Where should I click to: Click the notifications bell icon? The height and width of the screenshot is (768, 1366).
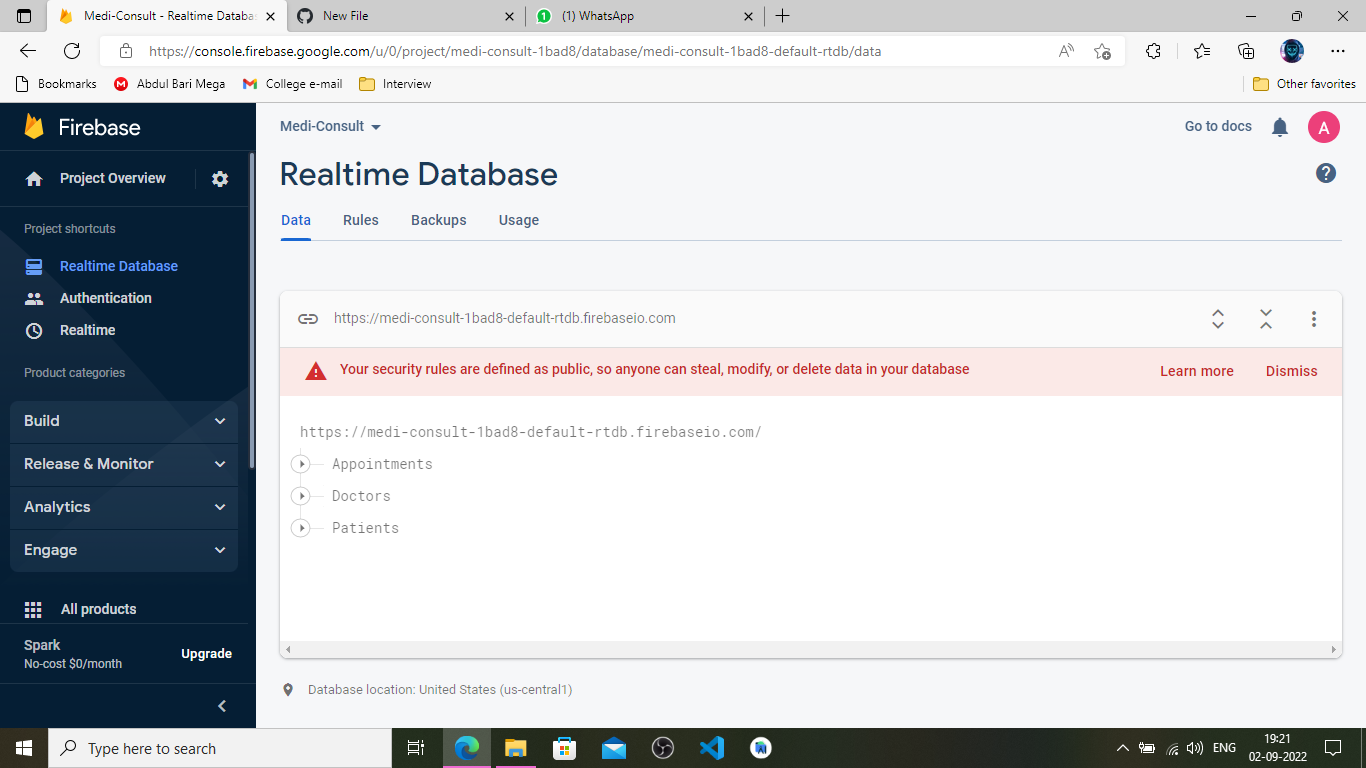pyautogui.click(x=1279, y=127)
